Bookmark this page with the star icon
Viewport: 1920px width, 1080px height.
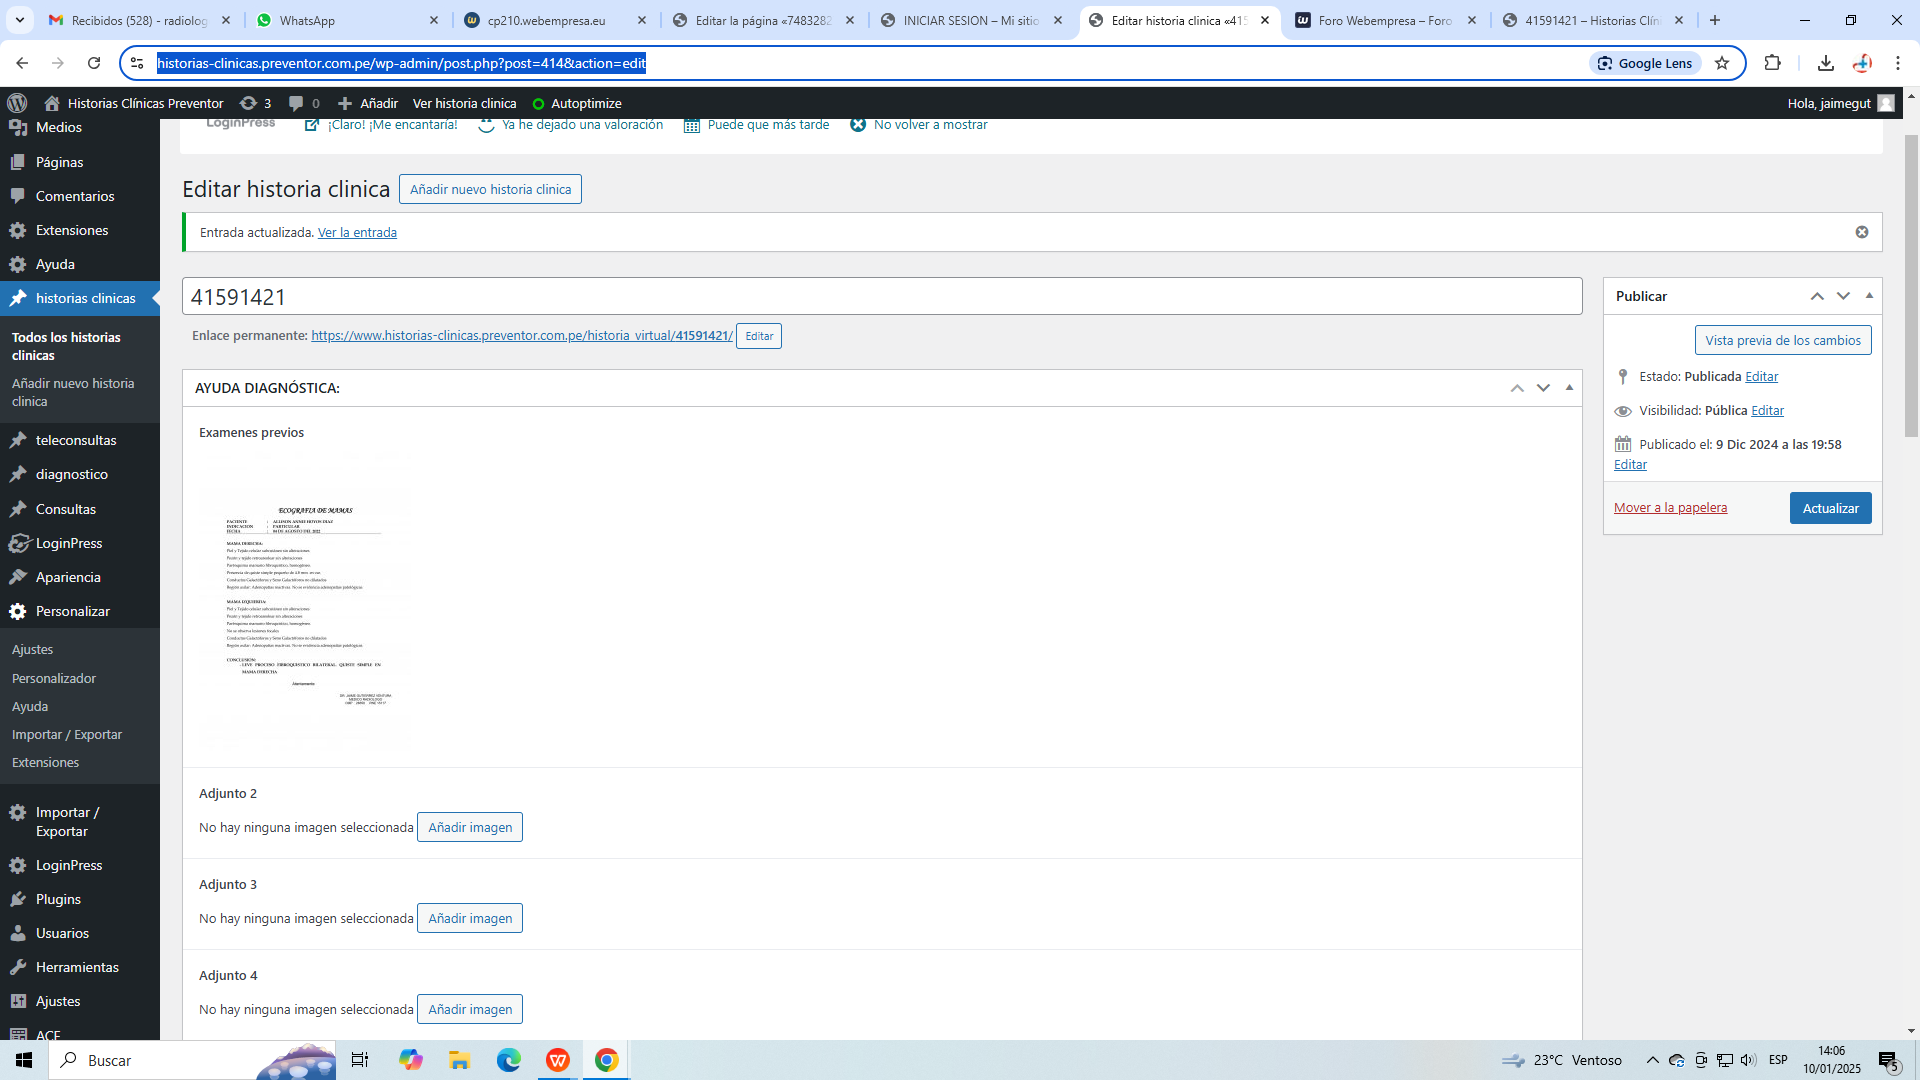click(1722, 63)
